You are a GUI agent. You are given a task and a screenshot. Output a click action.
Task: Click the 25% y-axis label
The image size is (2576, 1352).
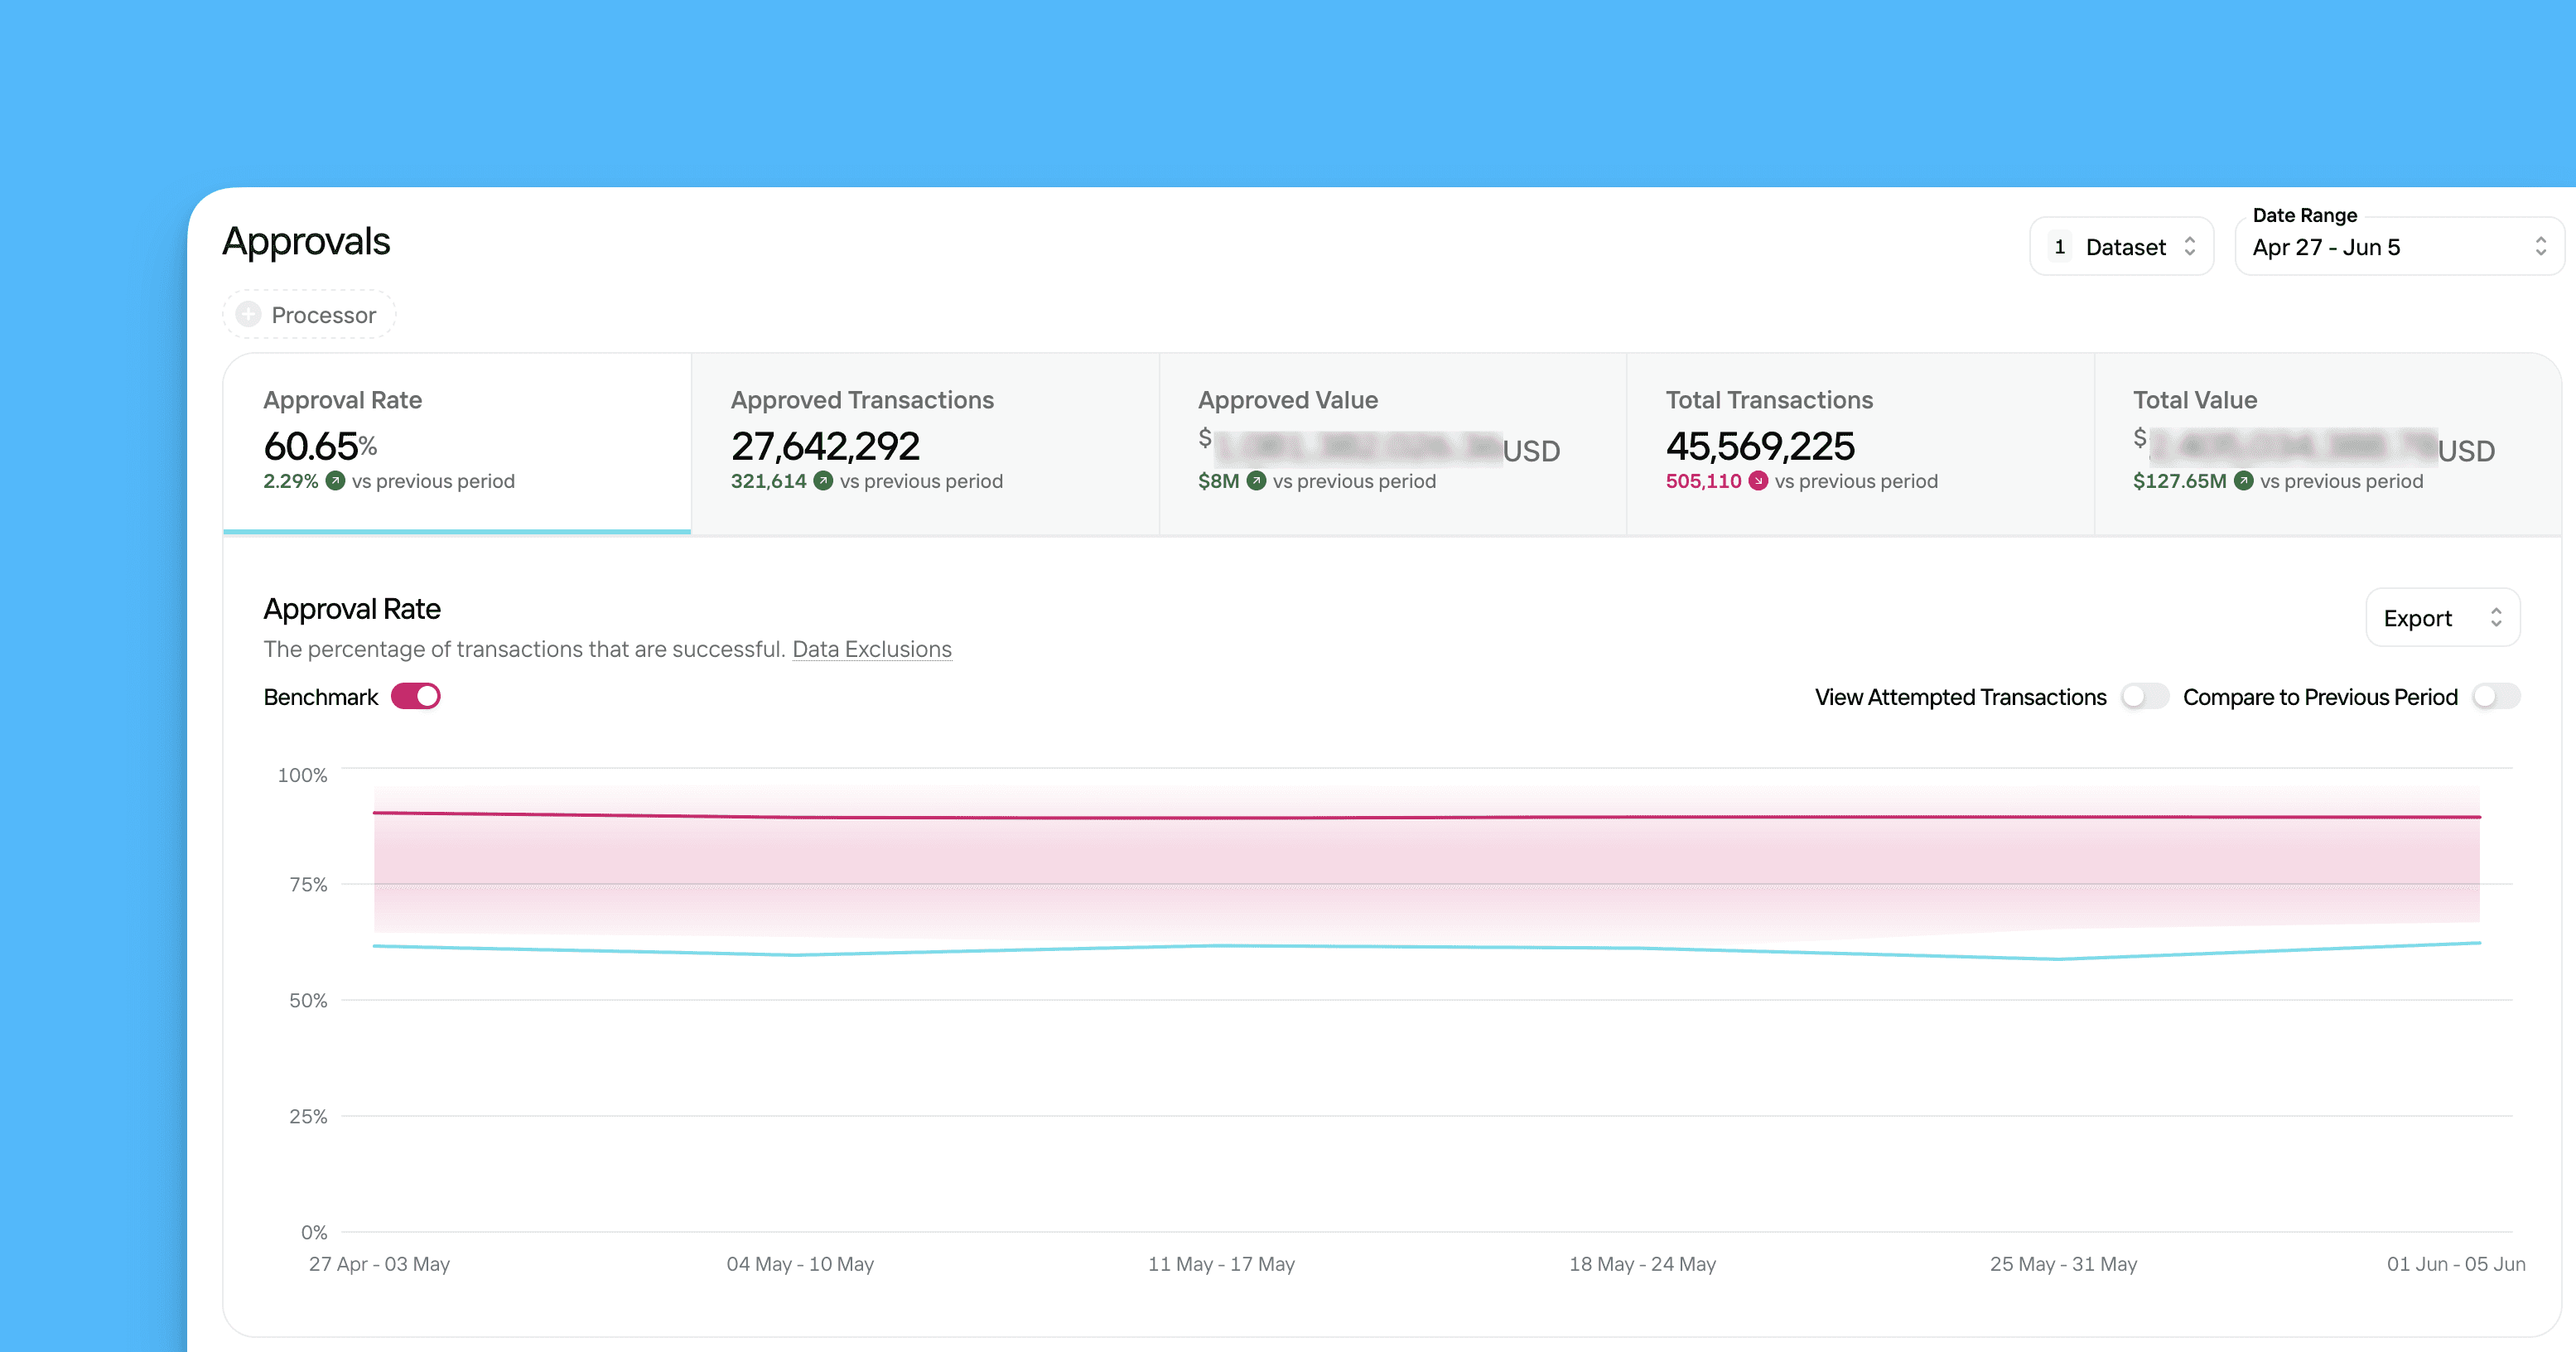[x=308, y=1116]
